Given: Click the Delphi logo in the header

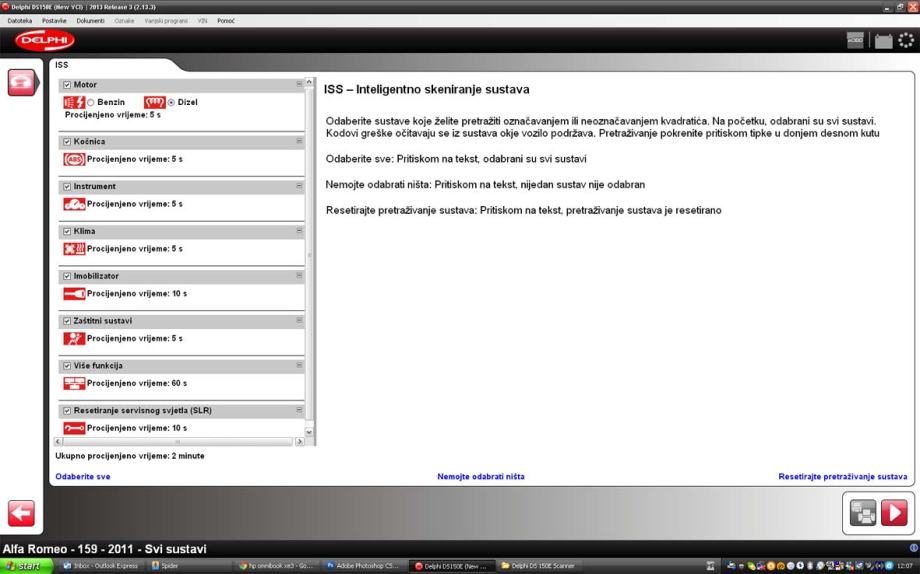Looking at the screenshot, I should coord(45,40).
